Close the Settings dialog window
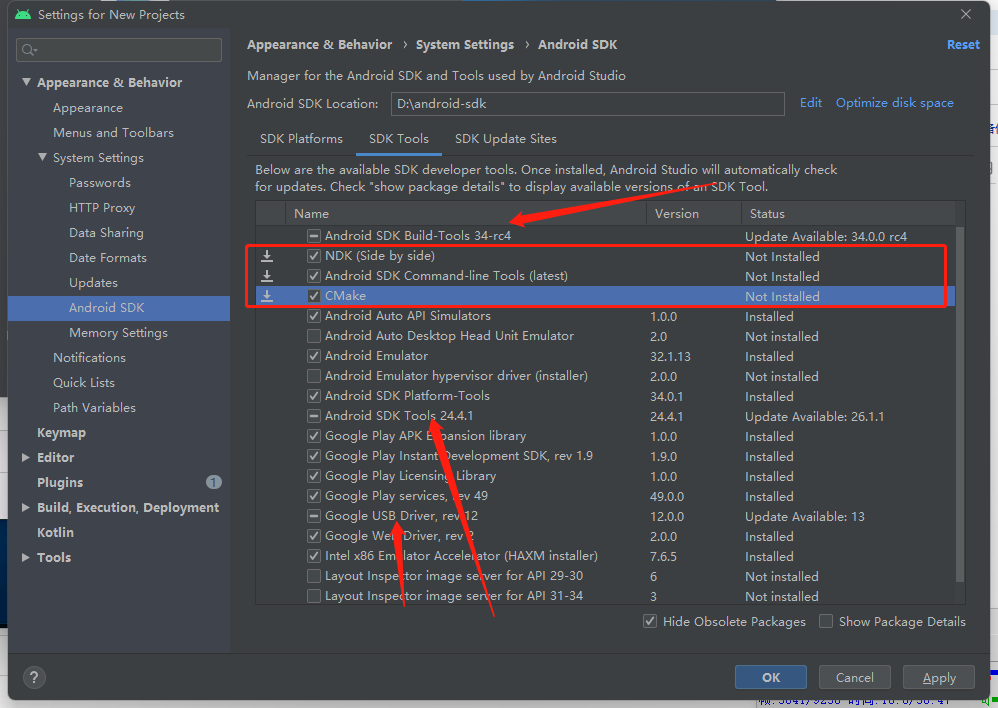Image resolution: width=998 pixels, height=708 pixels. (965, 15)
